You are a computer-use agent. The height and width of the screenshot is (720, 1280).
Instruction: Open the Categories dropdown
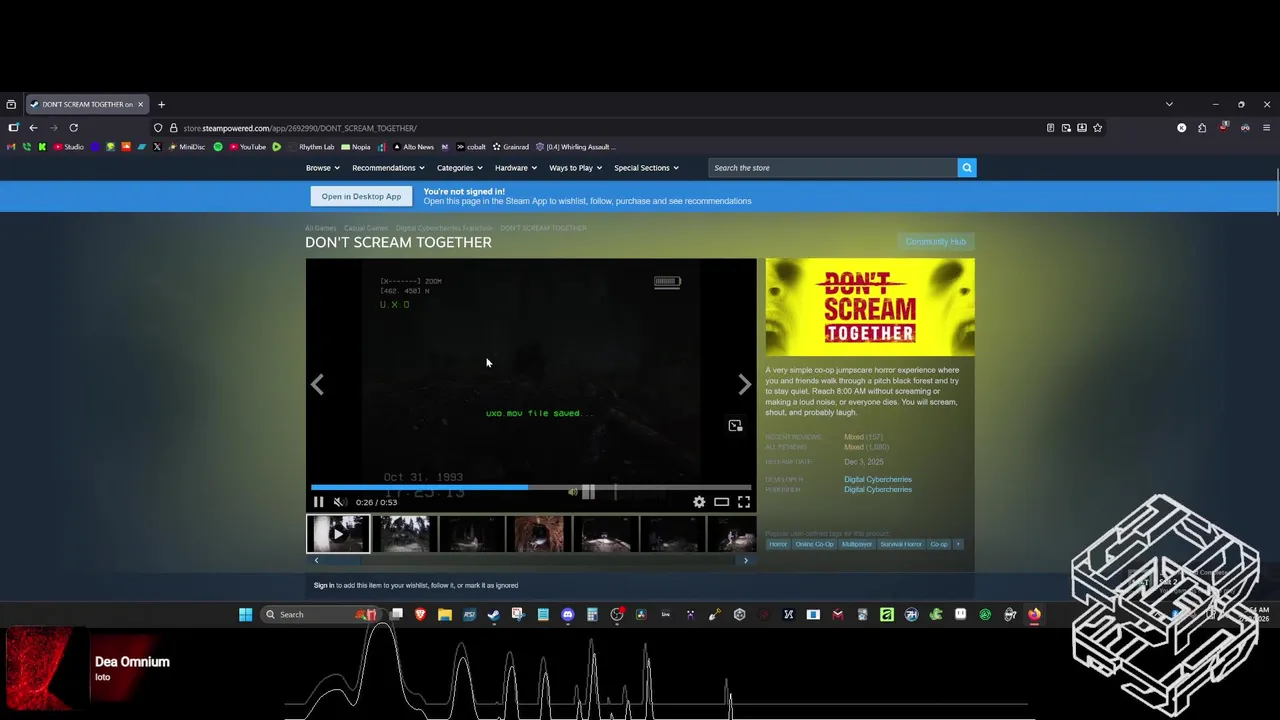click(x=459, y=168)
